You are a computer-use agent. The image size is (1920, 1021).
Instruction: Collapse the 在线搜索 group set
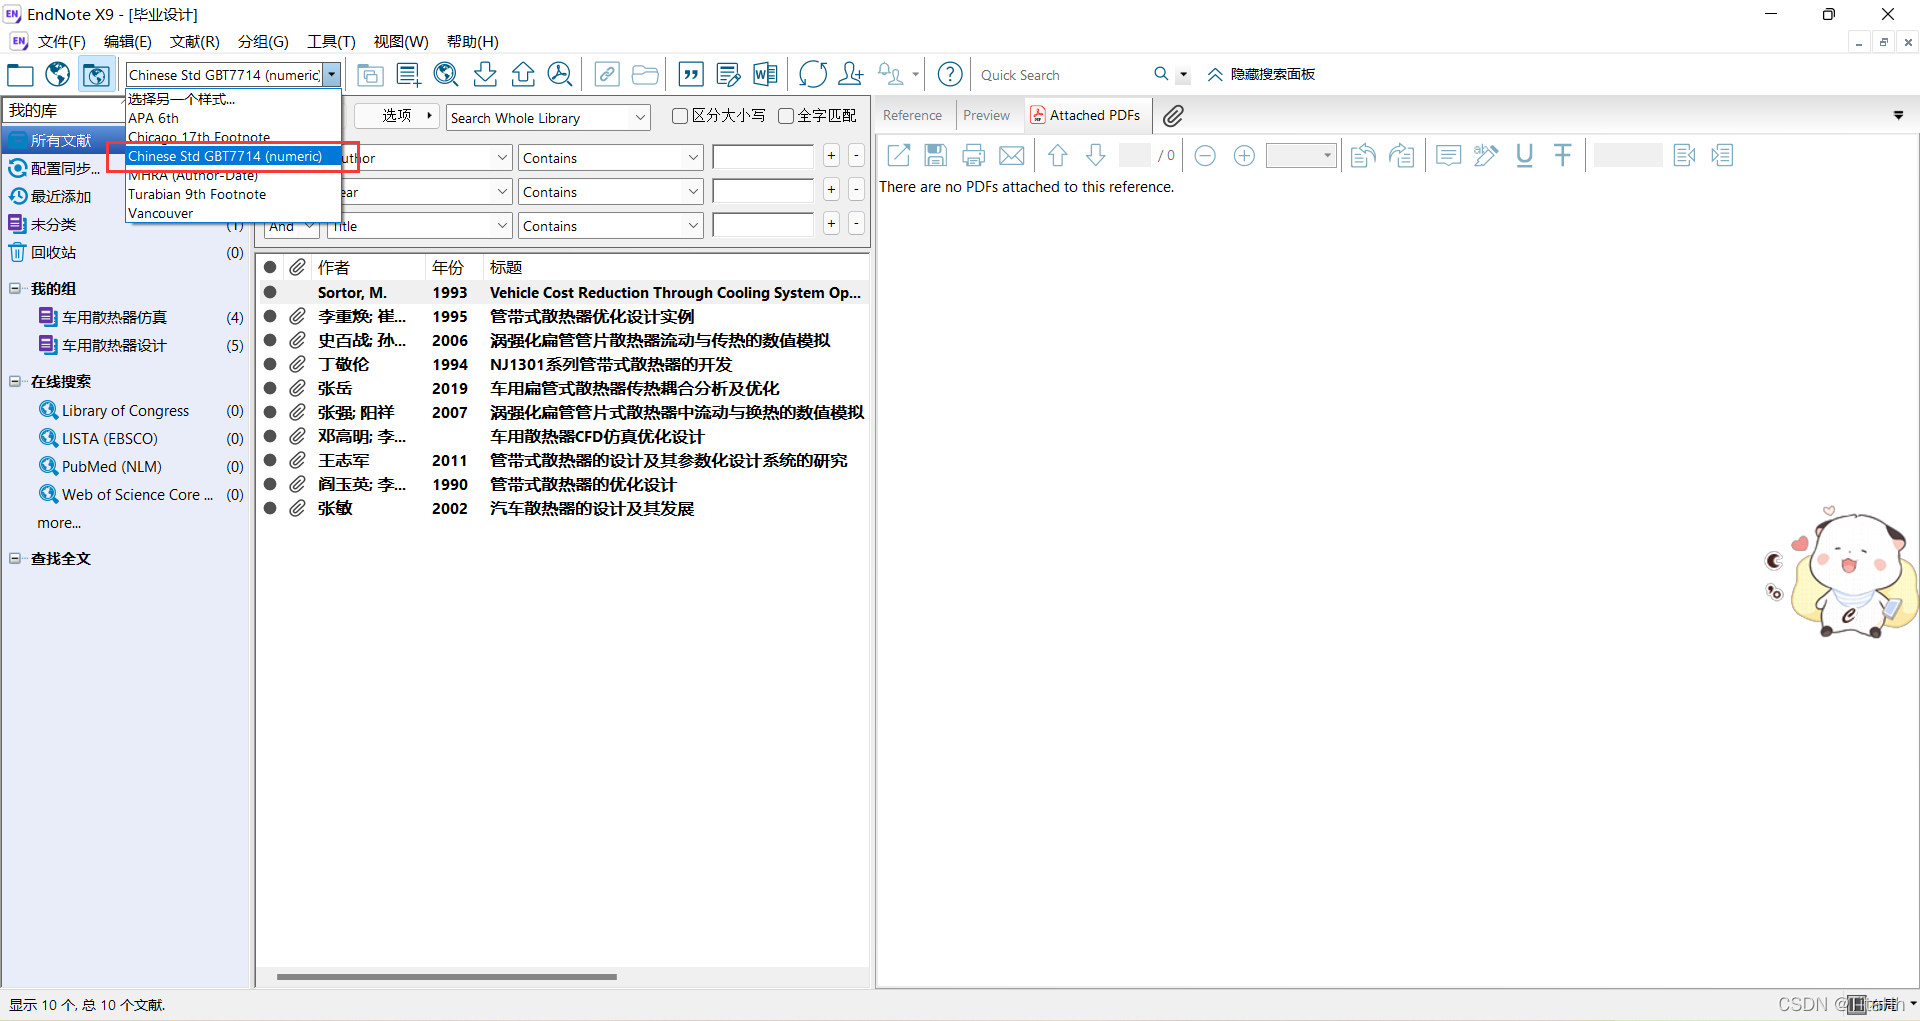click(x=15, y=381)
